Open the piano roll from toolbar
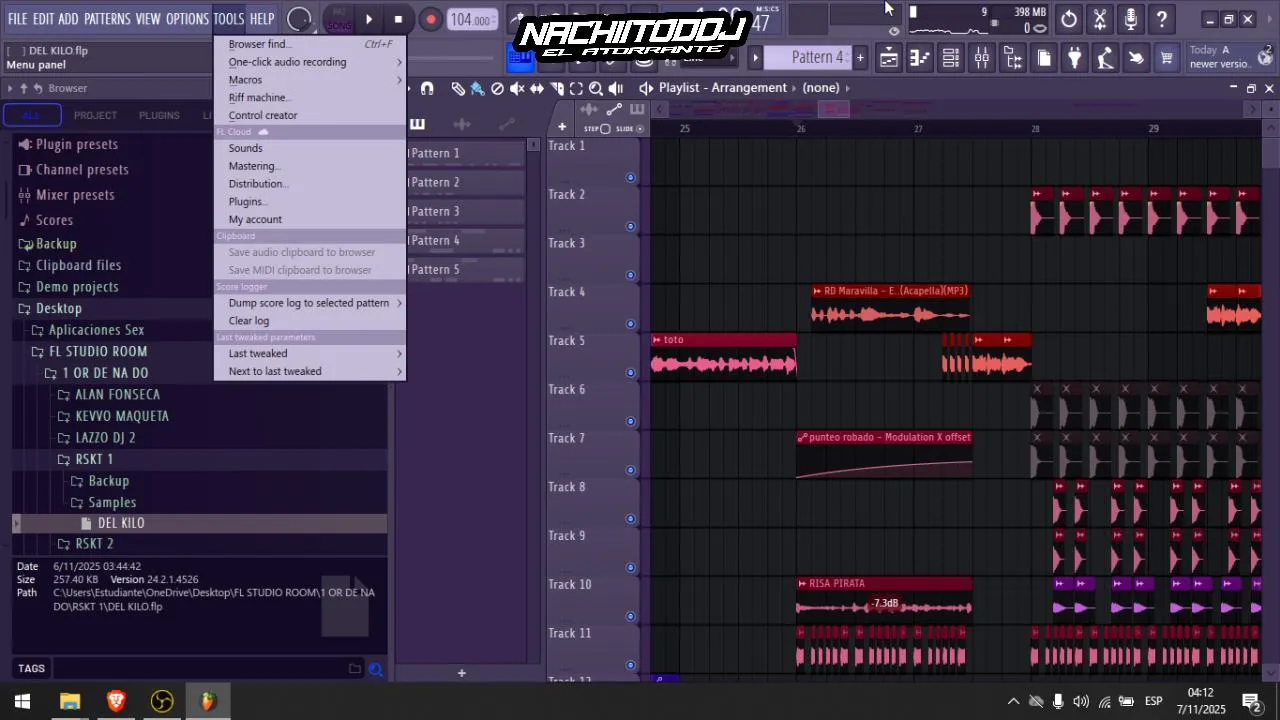This screenshot has width=1280, height=720. [x=920, y=59]
